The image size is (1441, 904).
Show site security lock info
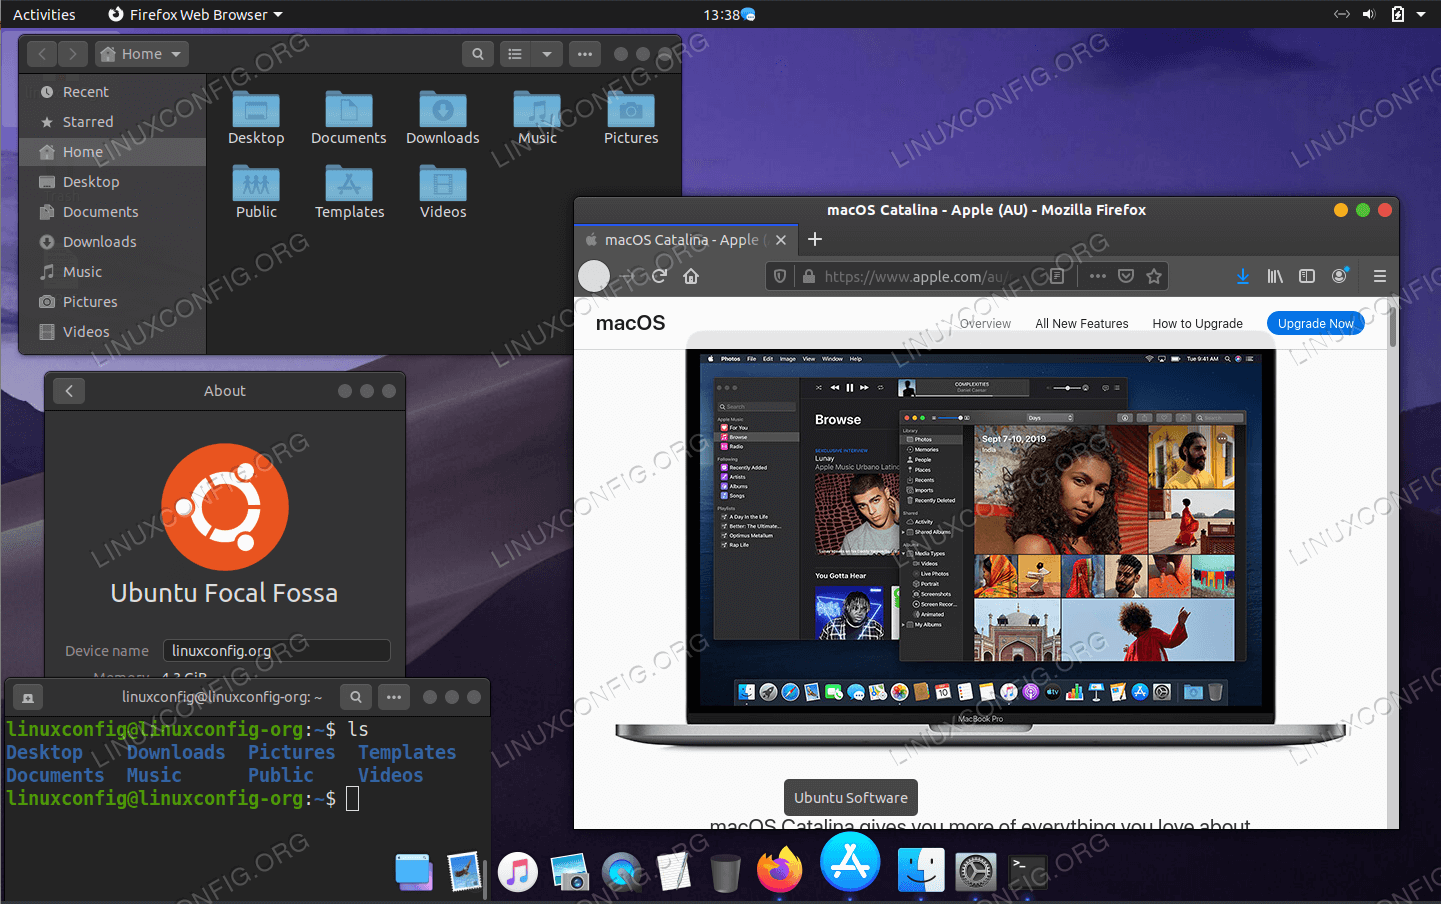[809, 276]
